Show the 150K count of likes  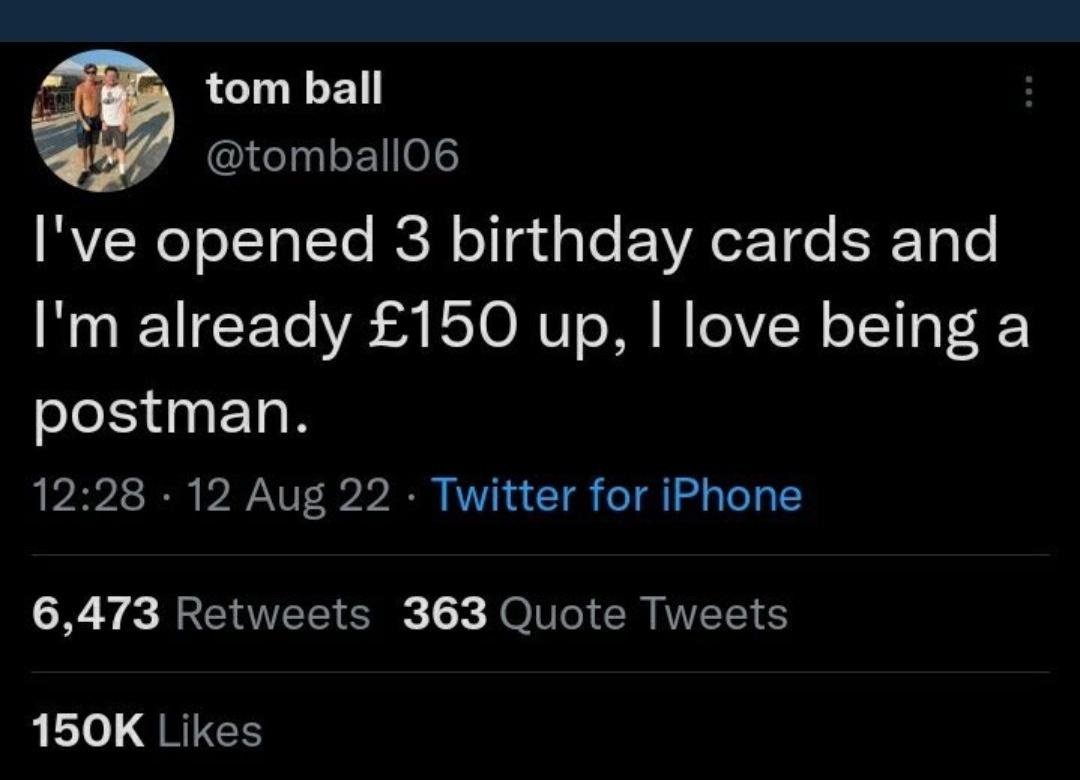(88, 730)
